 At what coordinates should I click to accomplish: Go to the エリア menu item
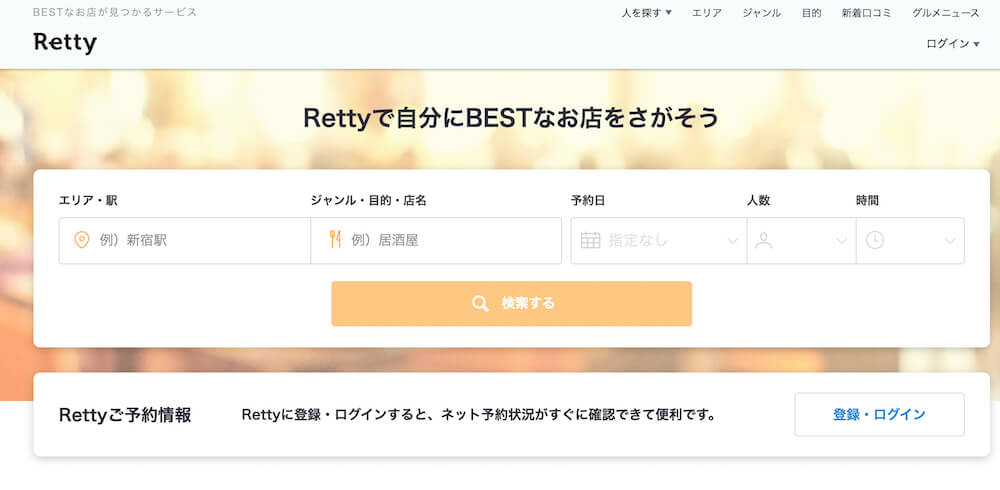[707, 13]
